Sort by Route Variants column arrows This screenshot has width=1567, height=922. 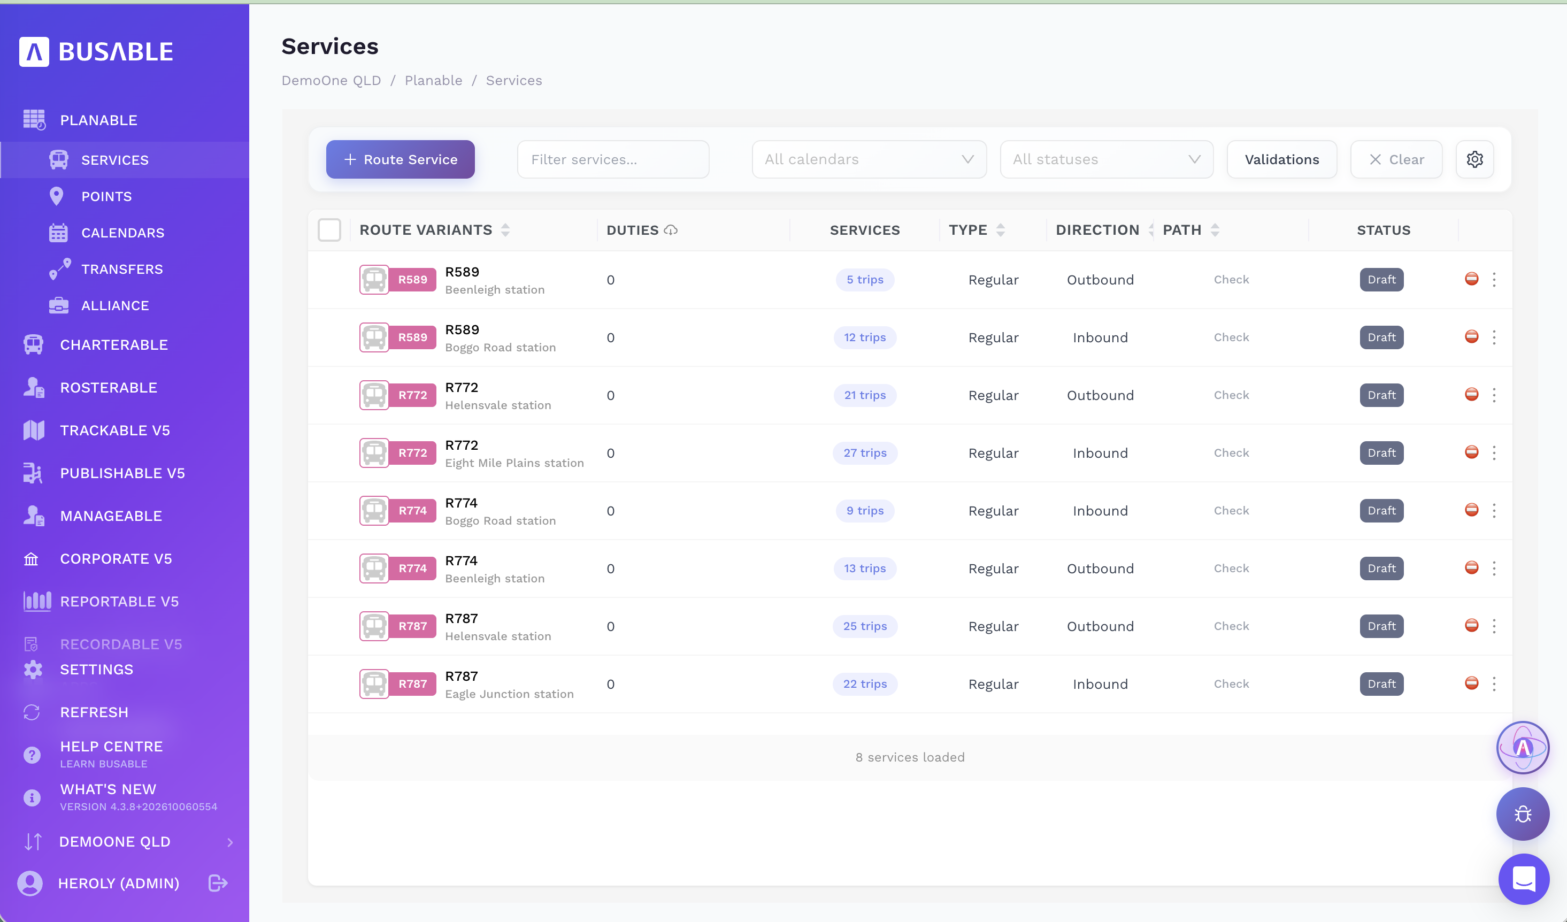coord(505,230)
